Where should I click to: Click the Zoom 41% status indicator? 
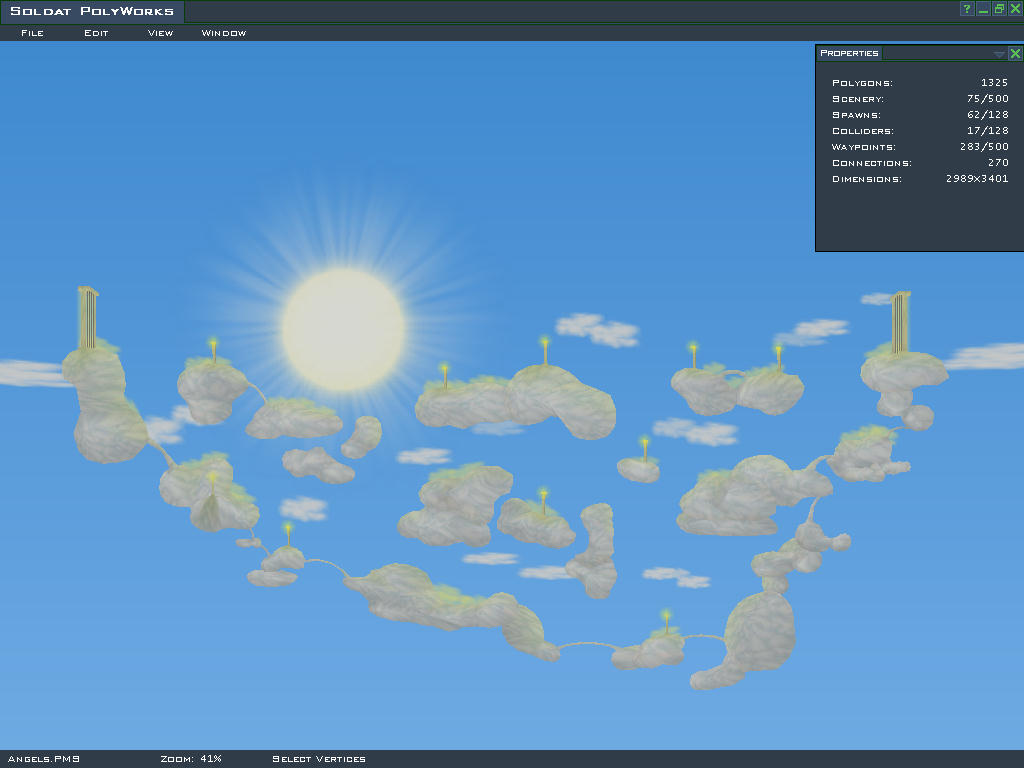click(190, 759)
